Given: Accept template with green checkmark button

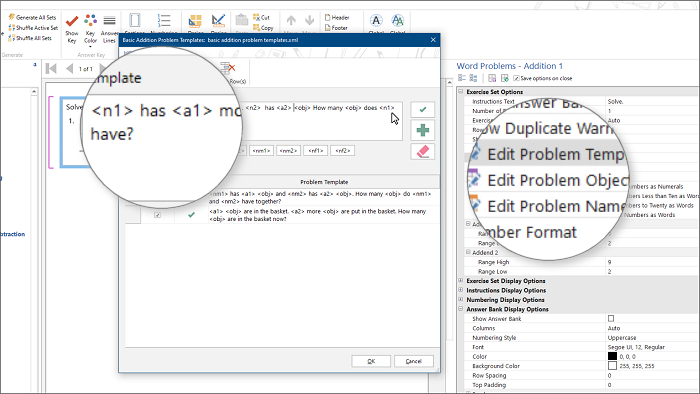Looking at the screenshot, I should 422,109.
